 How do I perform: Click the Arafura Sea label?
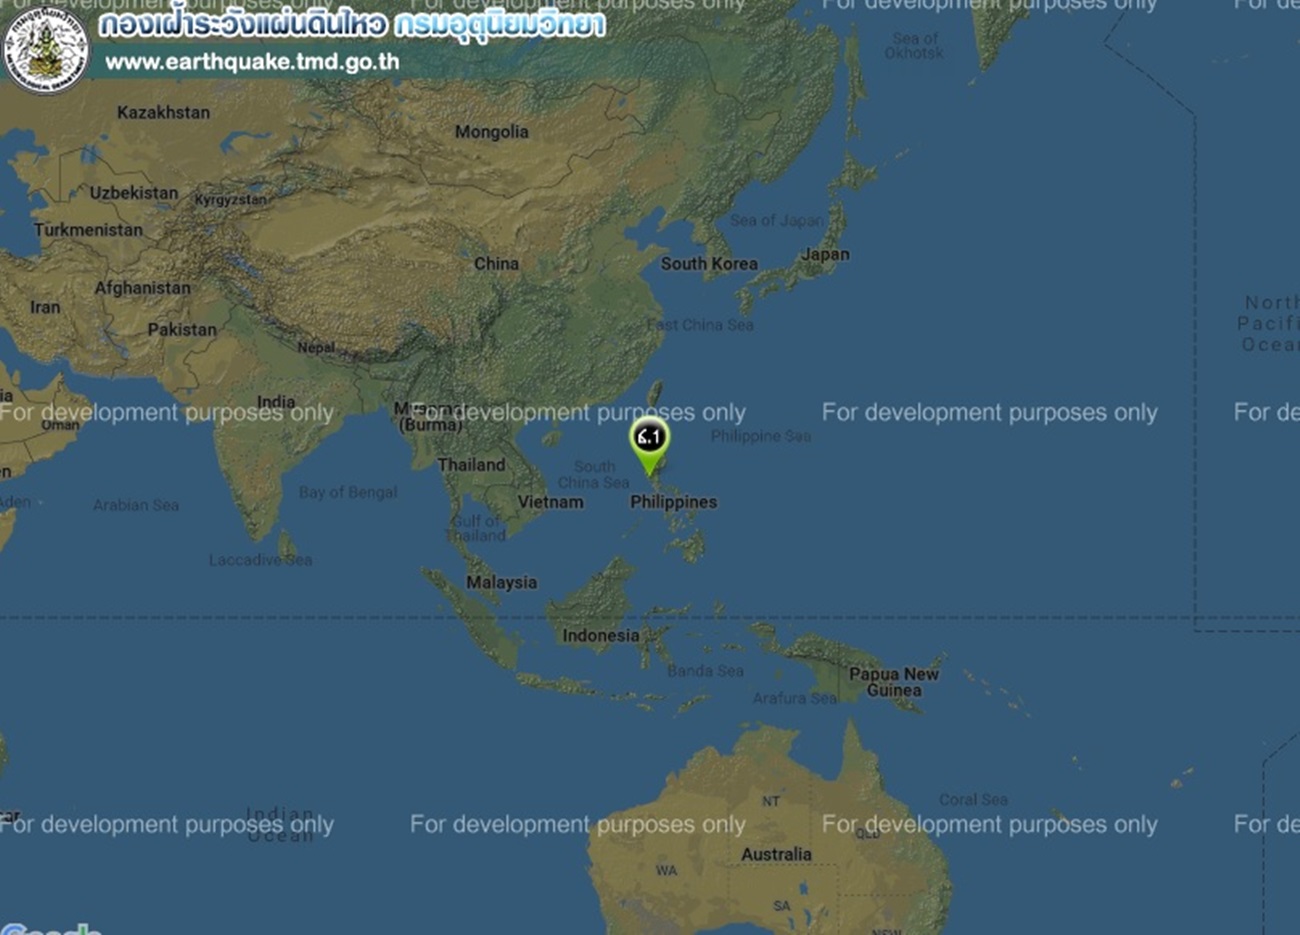click(795, 698)
